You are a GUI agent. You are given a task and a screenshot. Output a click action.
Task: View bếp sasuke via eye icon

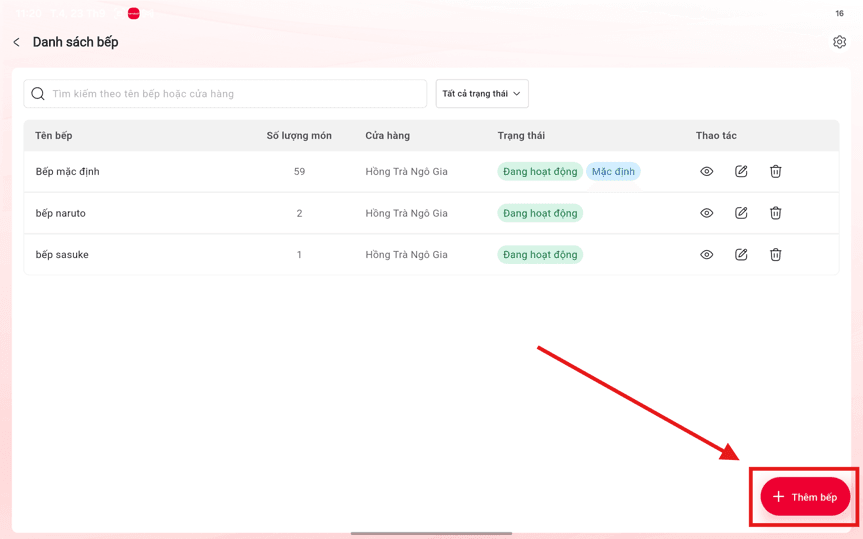(x=707, y=254)
